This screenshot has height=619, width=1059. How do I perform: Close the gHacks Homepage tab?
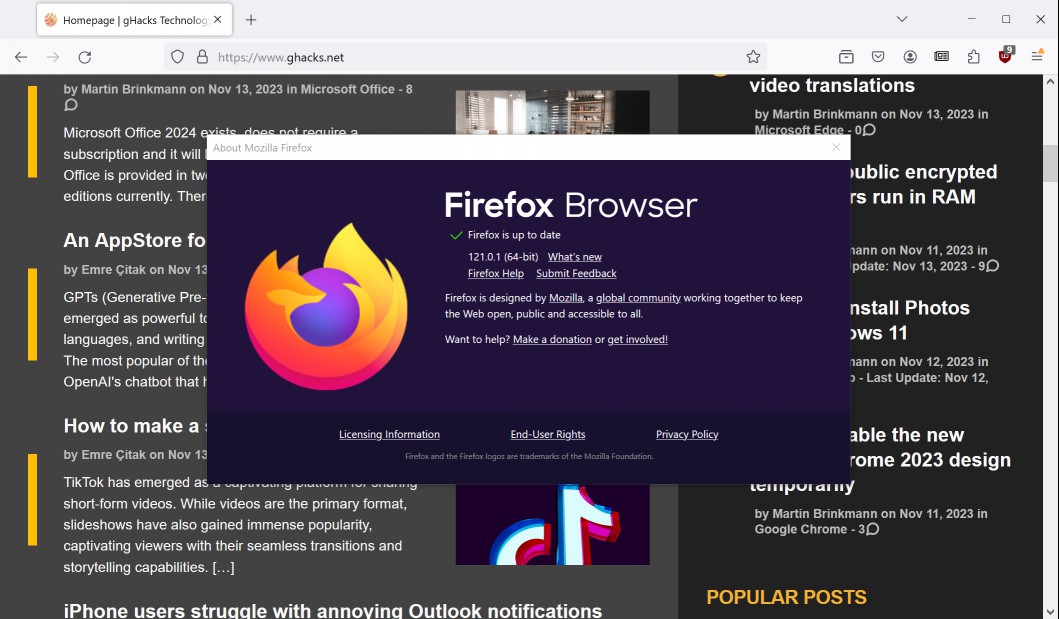(x=217, y=20)
